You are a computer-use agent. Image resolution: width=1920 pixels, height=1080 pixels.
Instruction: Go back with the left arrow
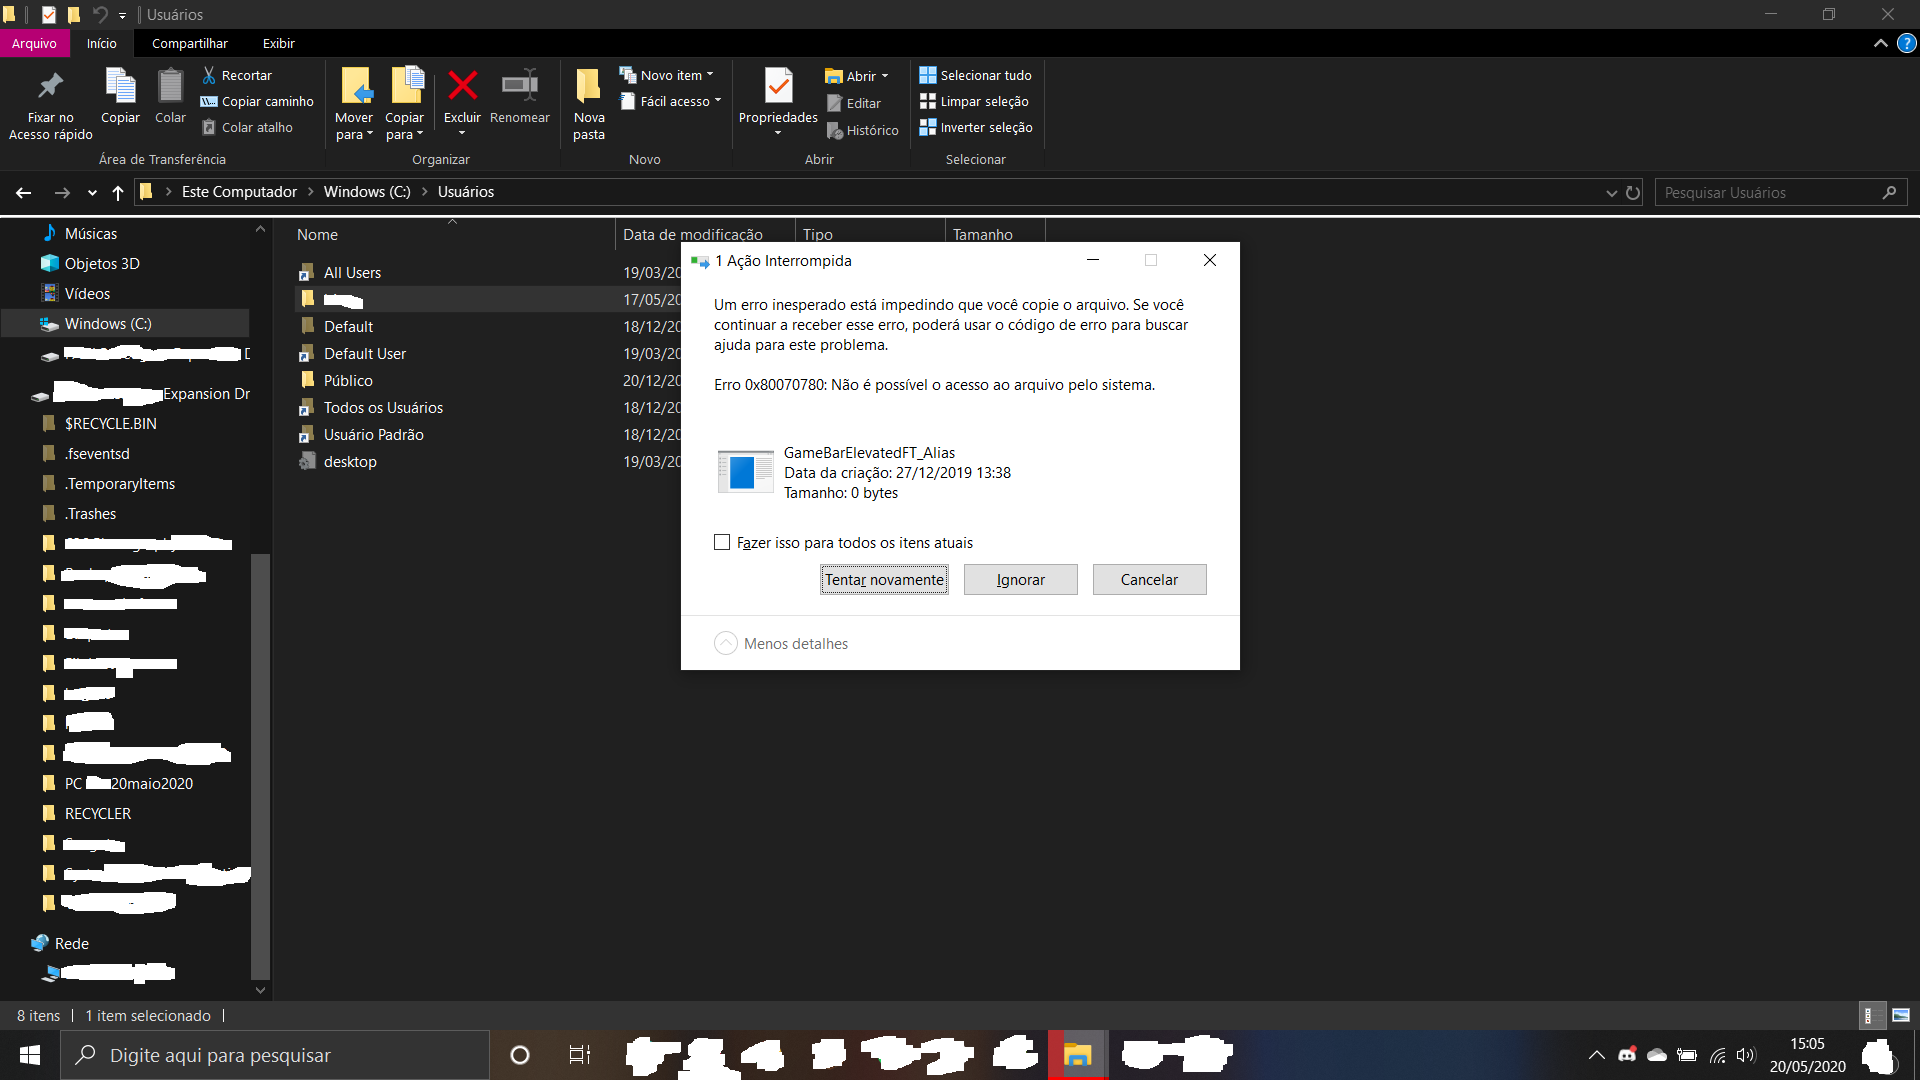tap(24, 192)
